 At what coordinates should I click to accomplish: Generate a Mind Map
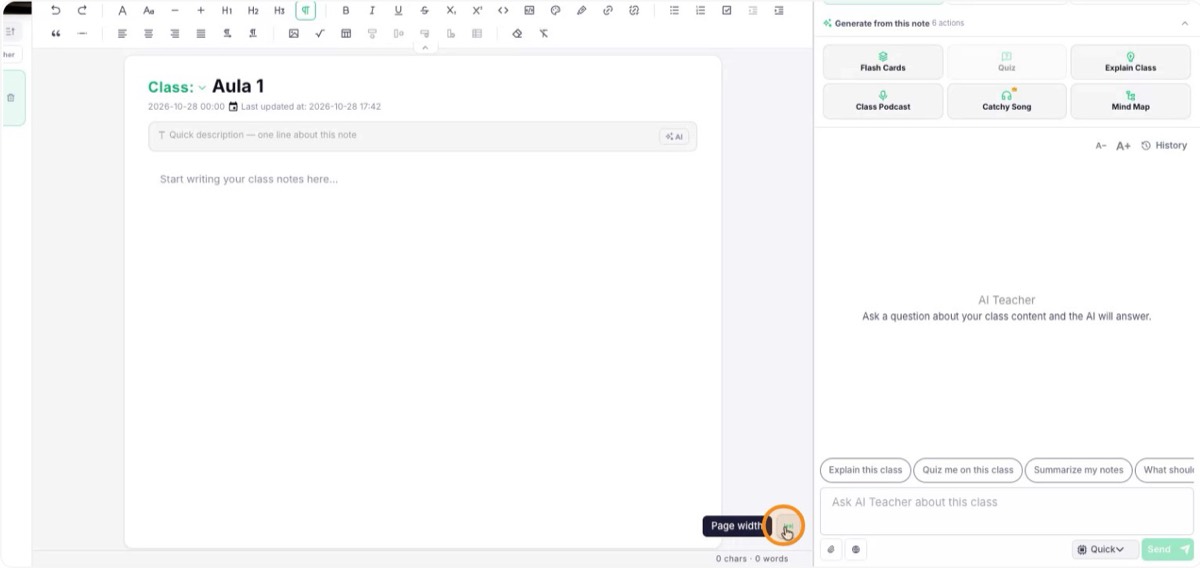[x=1130, y=101]
